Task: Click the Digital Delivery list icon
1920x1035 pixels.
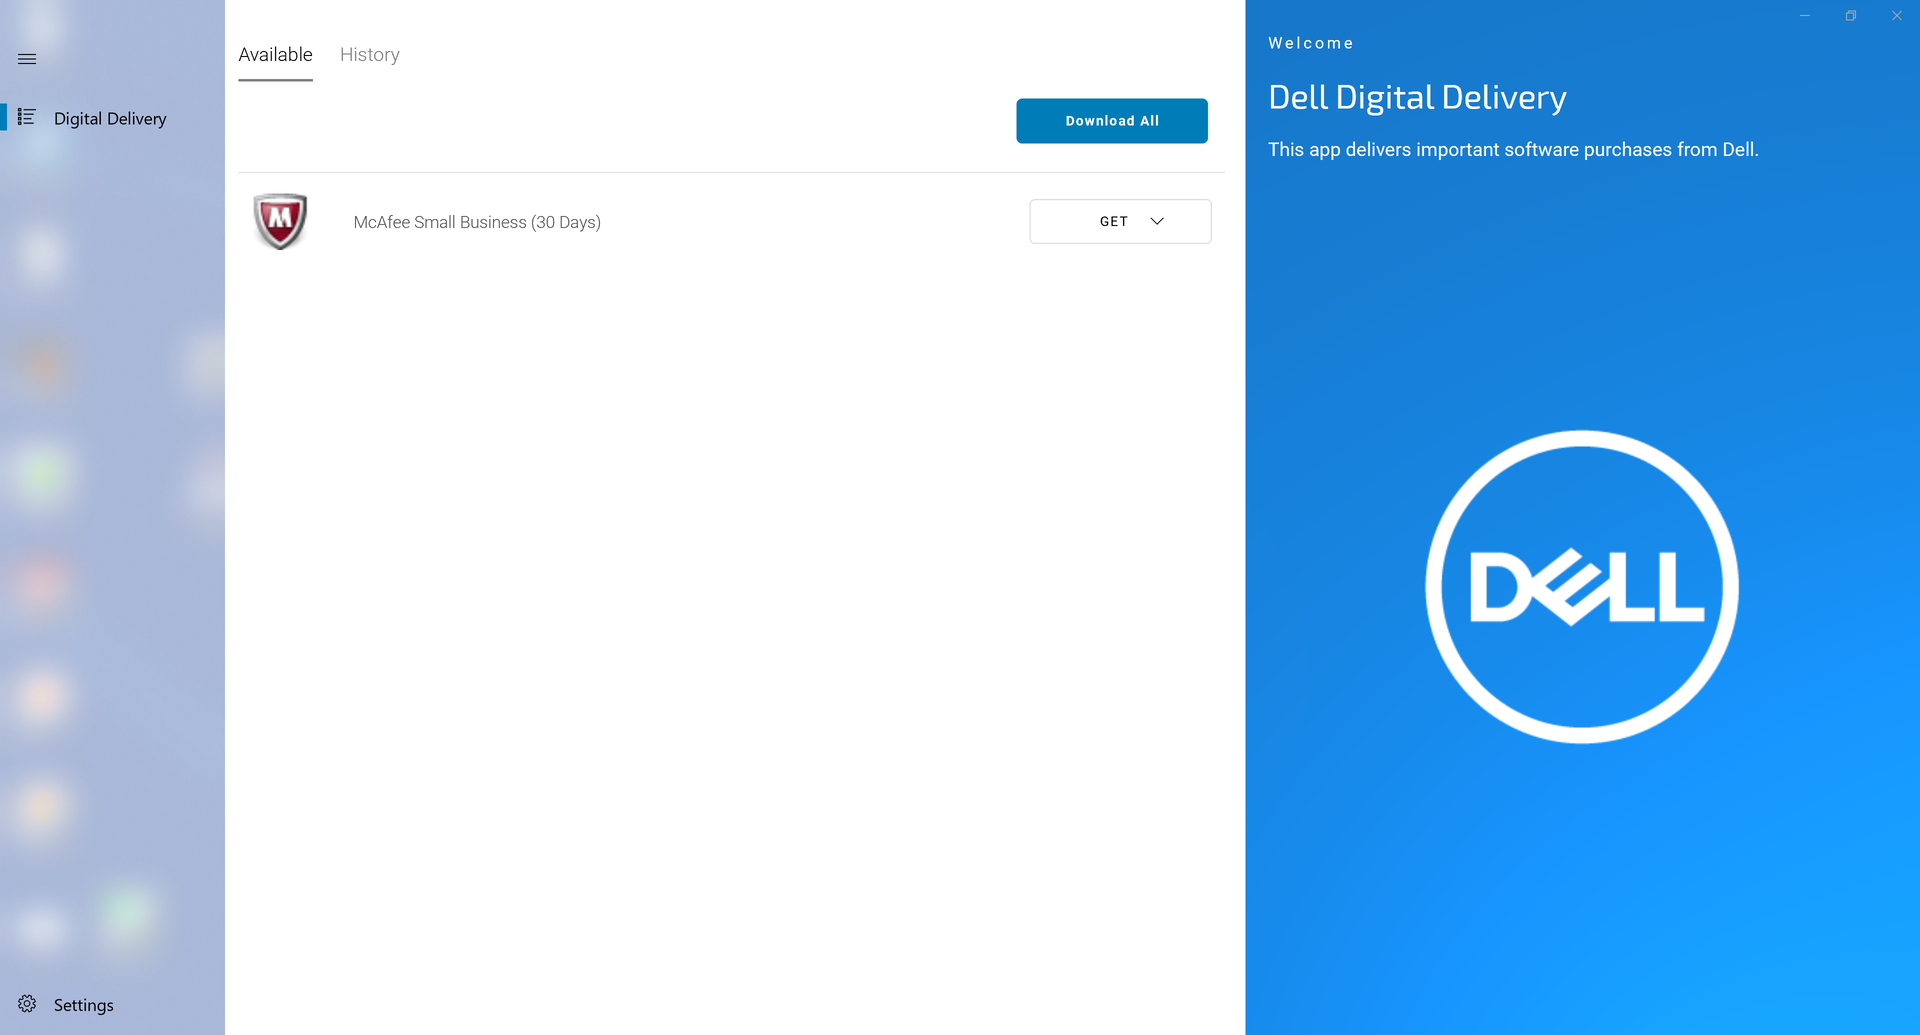Action: (x=27, y=118)
